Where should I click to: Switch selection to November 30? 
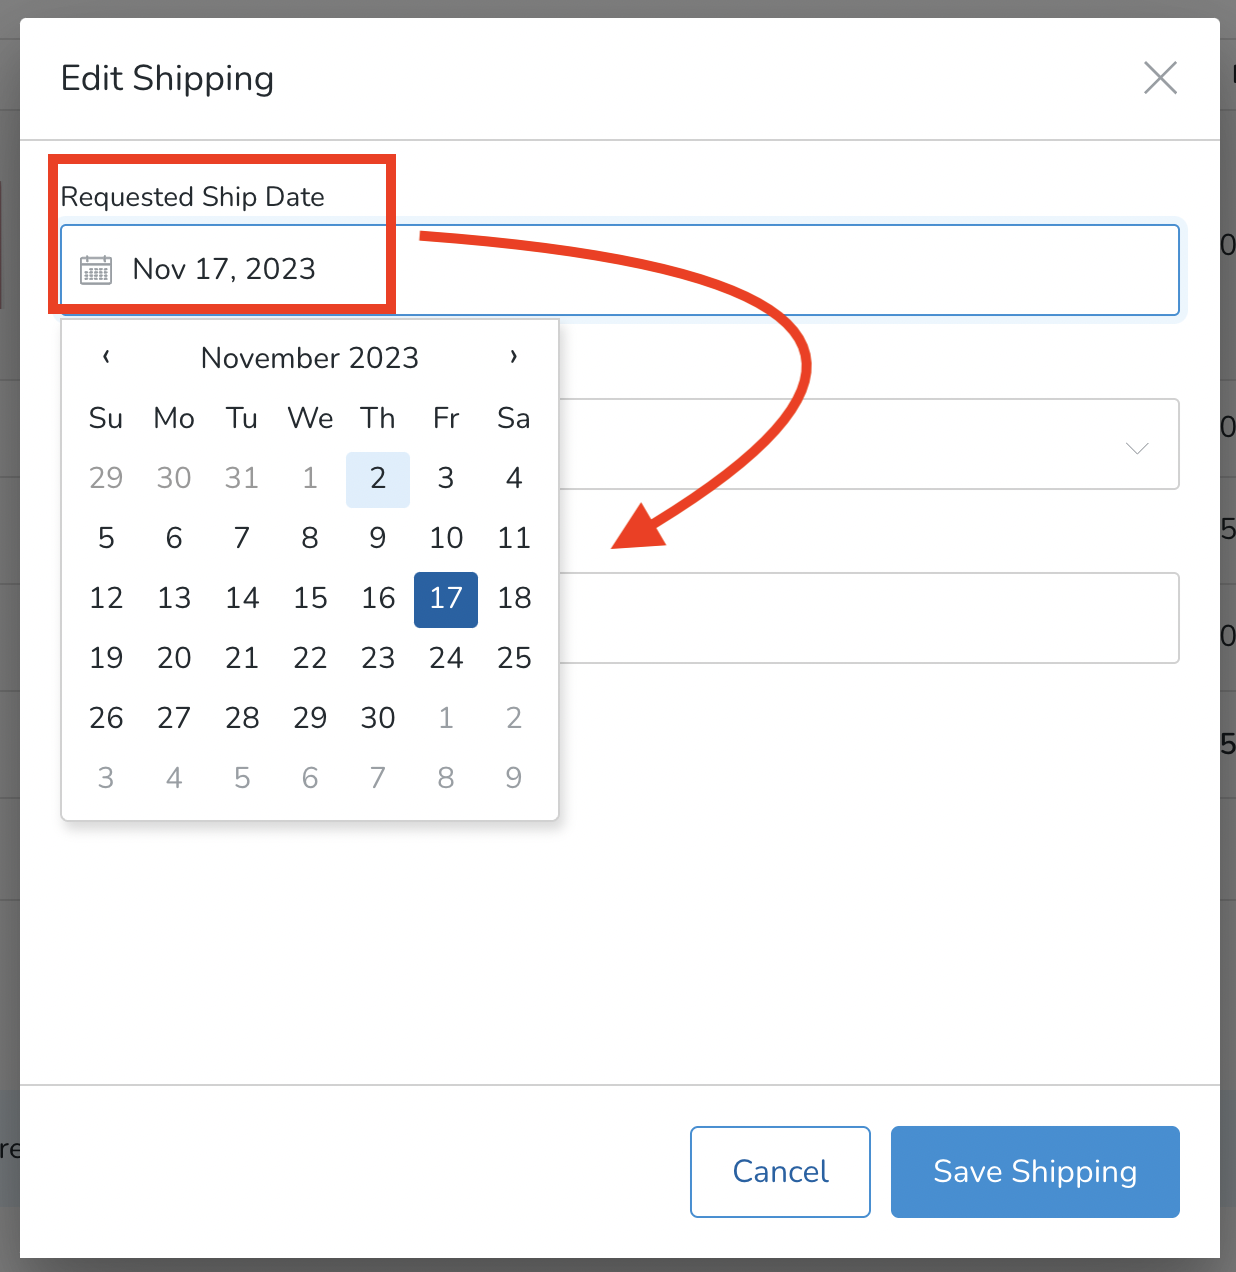click(377, 717)
